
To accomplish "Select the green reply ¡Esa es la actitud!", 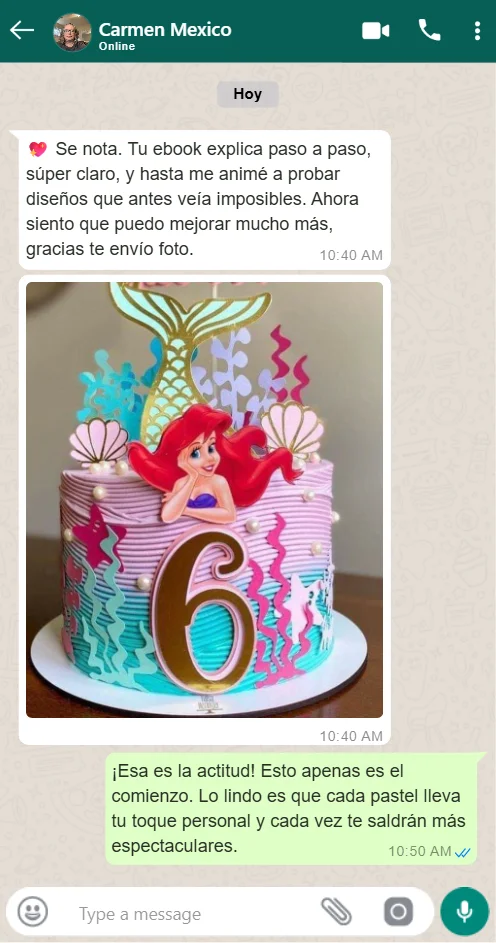I will tap(291, 808).
